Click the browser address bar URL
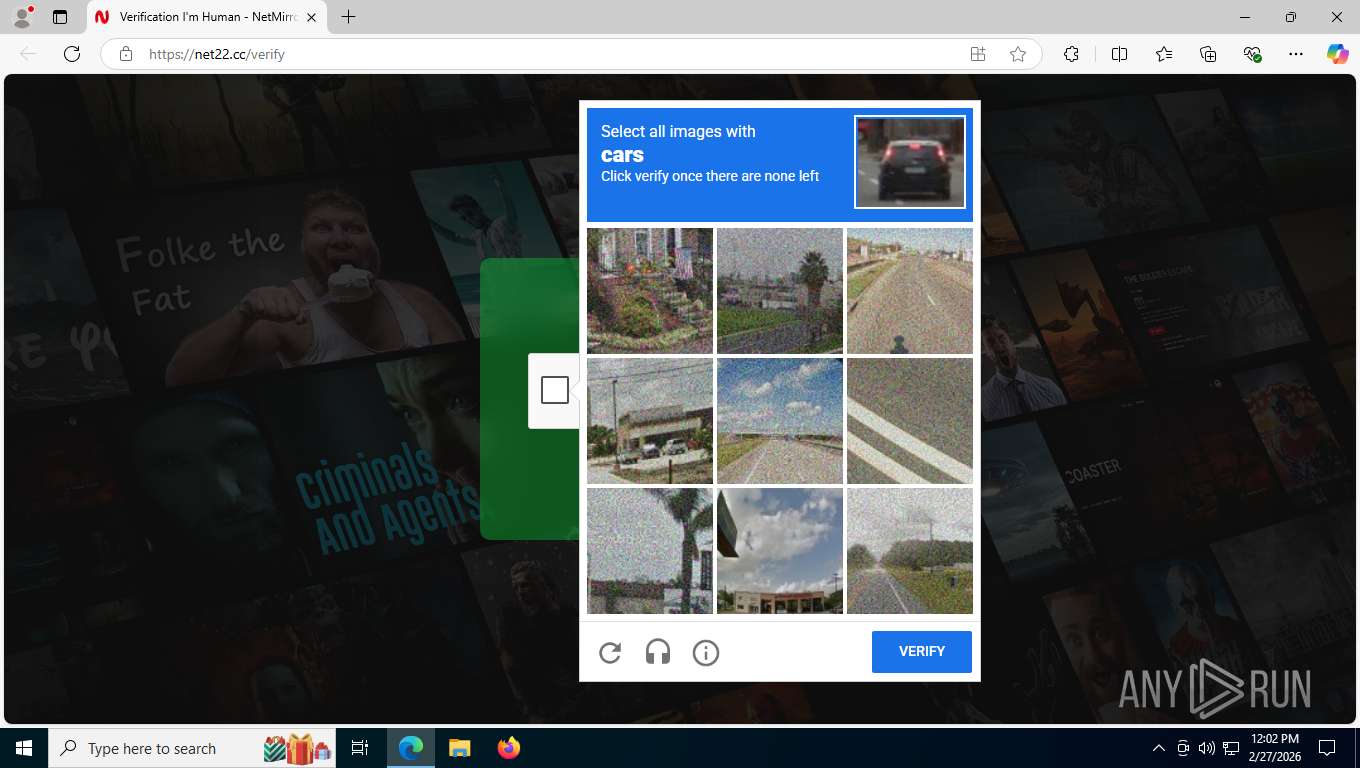 coord(217,54)
